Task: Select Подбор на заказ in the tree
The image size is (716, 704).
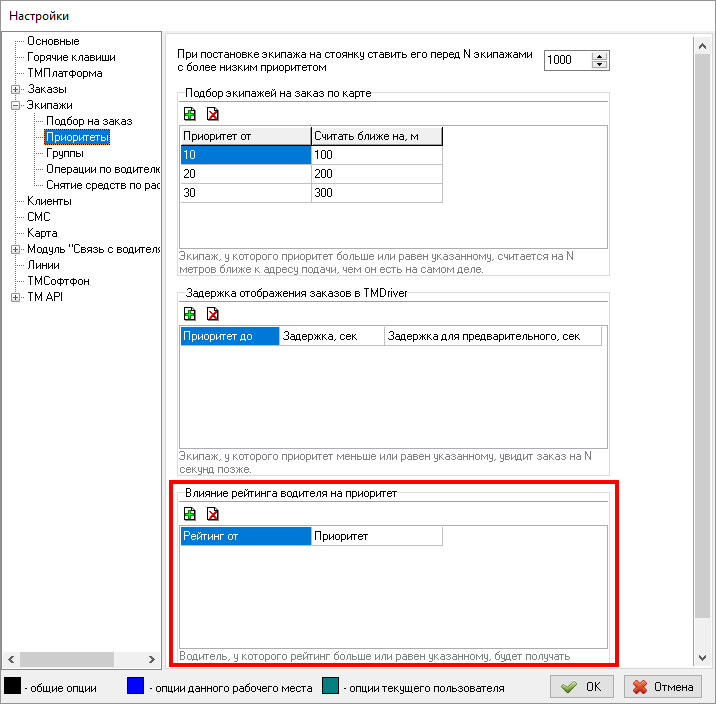Action: pos(89,121)
